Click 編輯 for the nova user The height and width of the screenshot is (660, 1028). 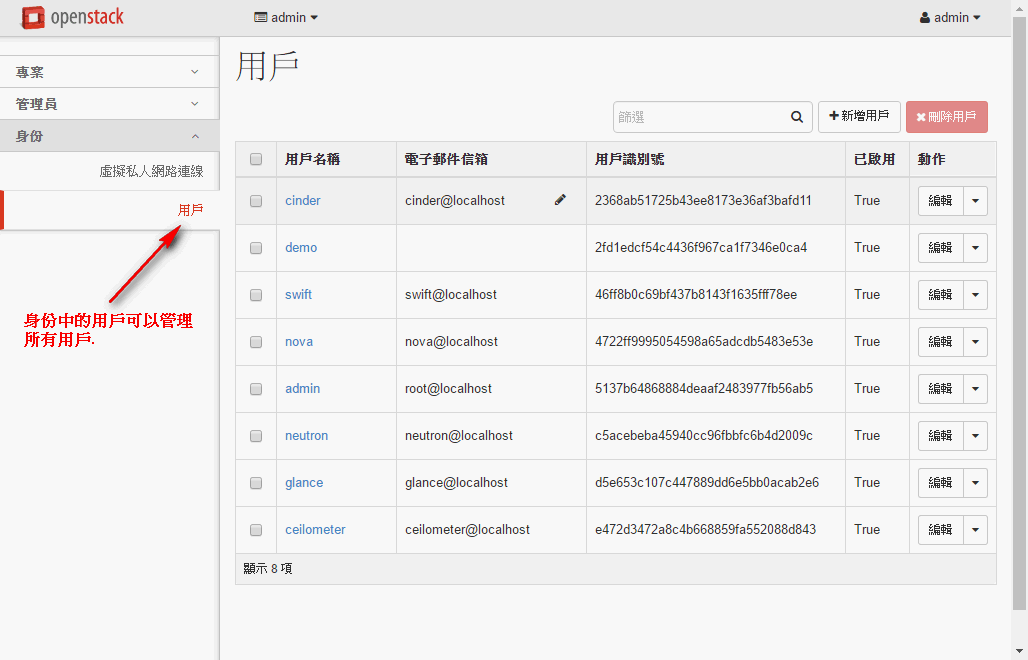coord(940,341)
